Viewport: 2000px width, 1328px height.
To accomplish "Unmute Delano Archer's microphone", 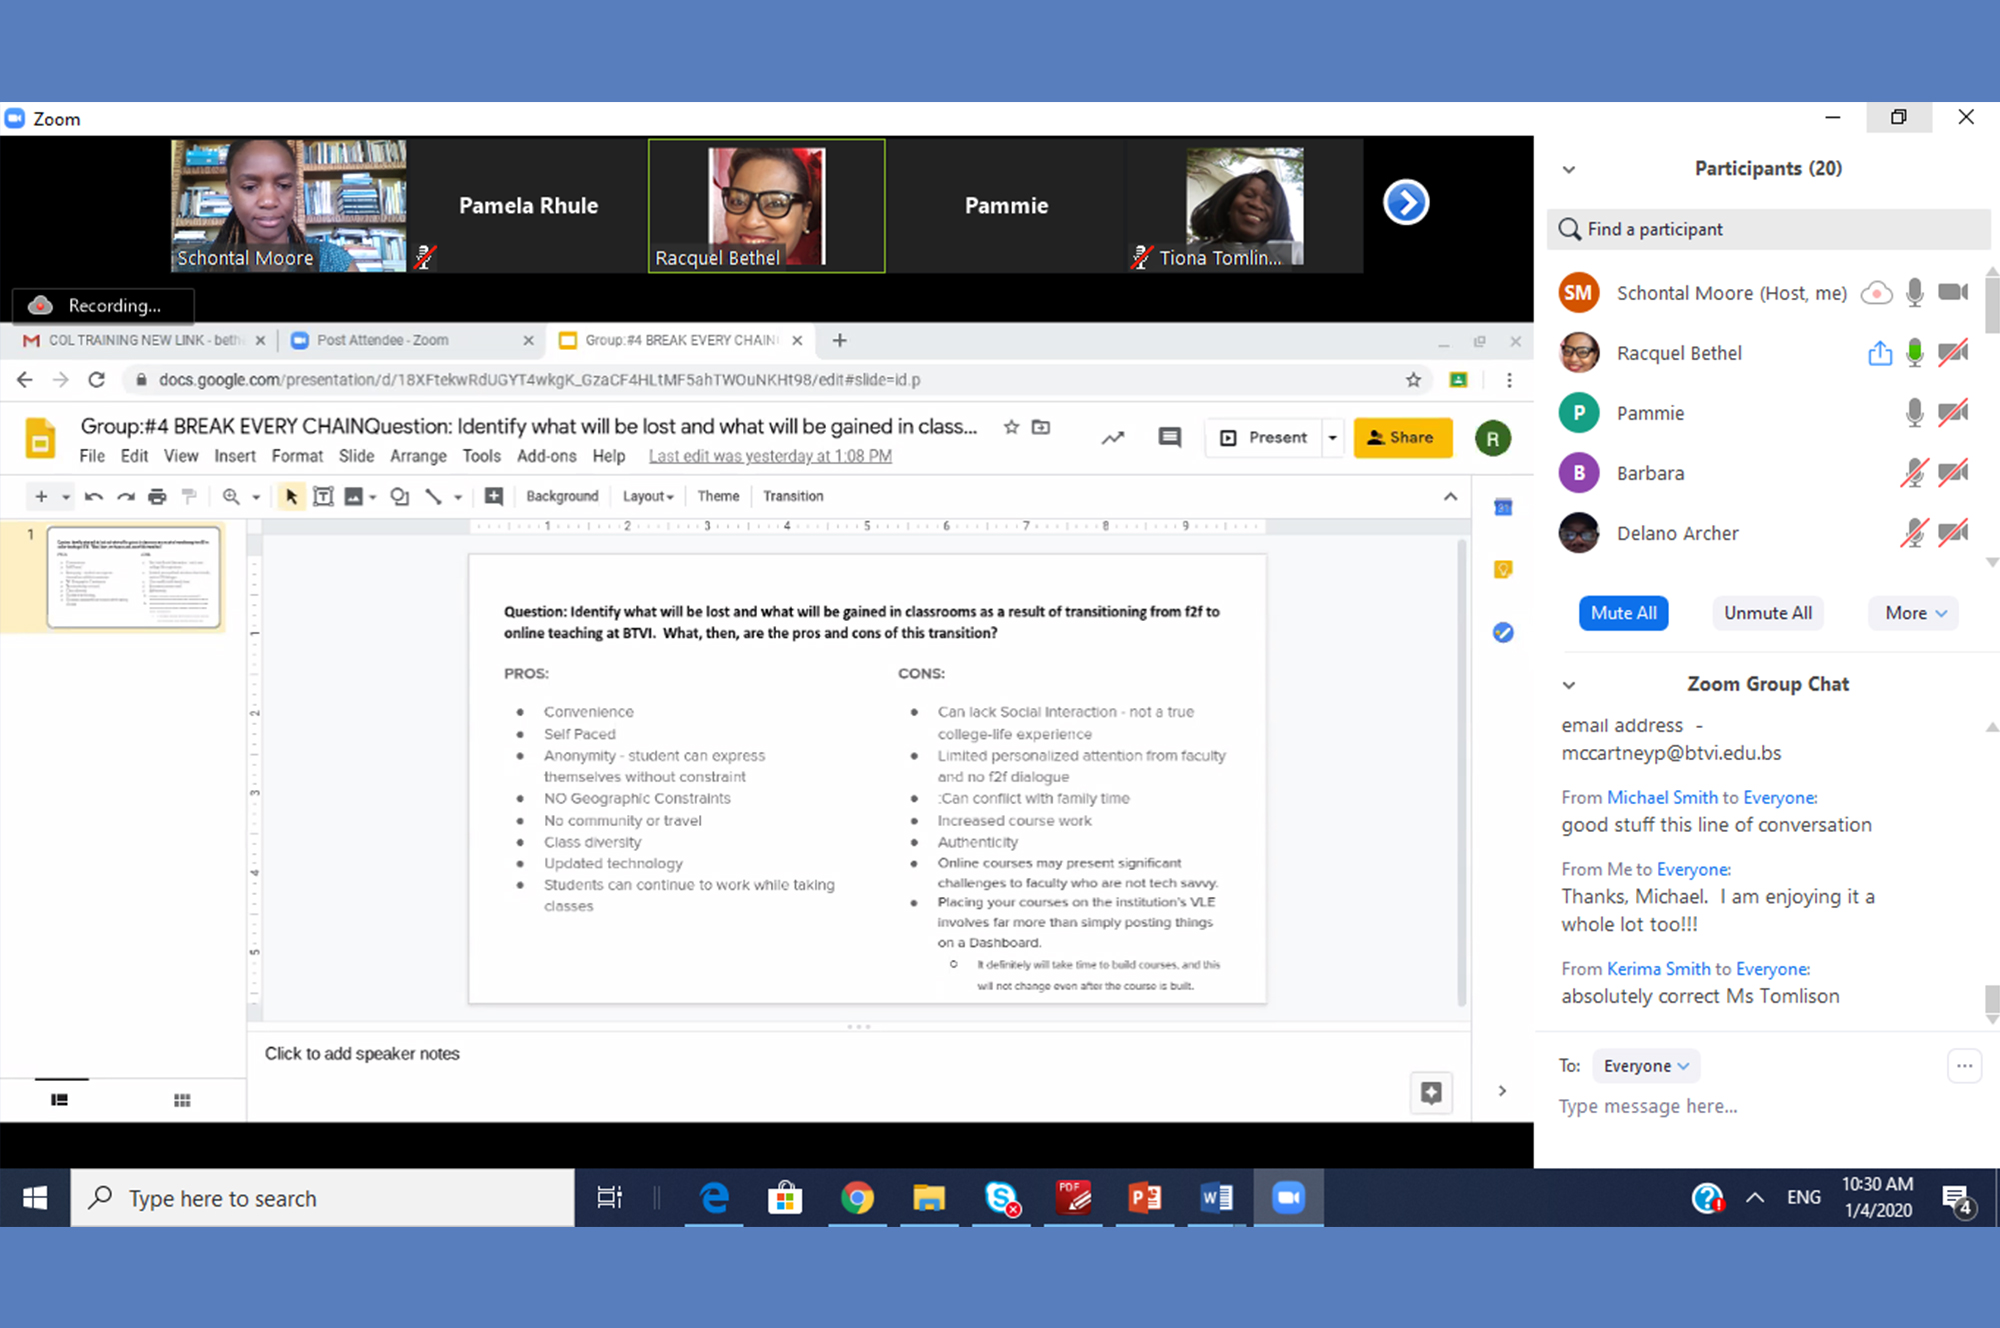I will (1914, 533).
